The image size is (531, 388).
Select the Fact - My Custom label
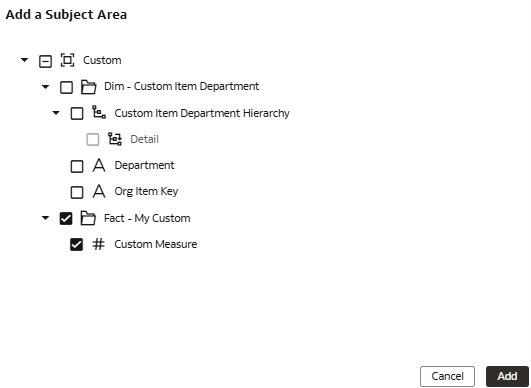(x=147, y=218)
